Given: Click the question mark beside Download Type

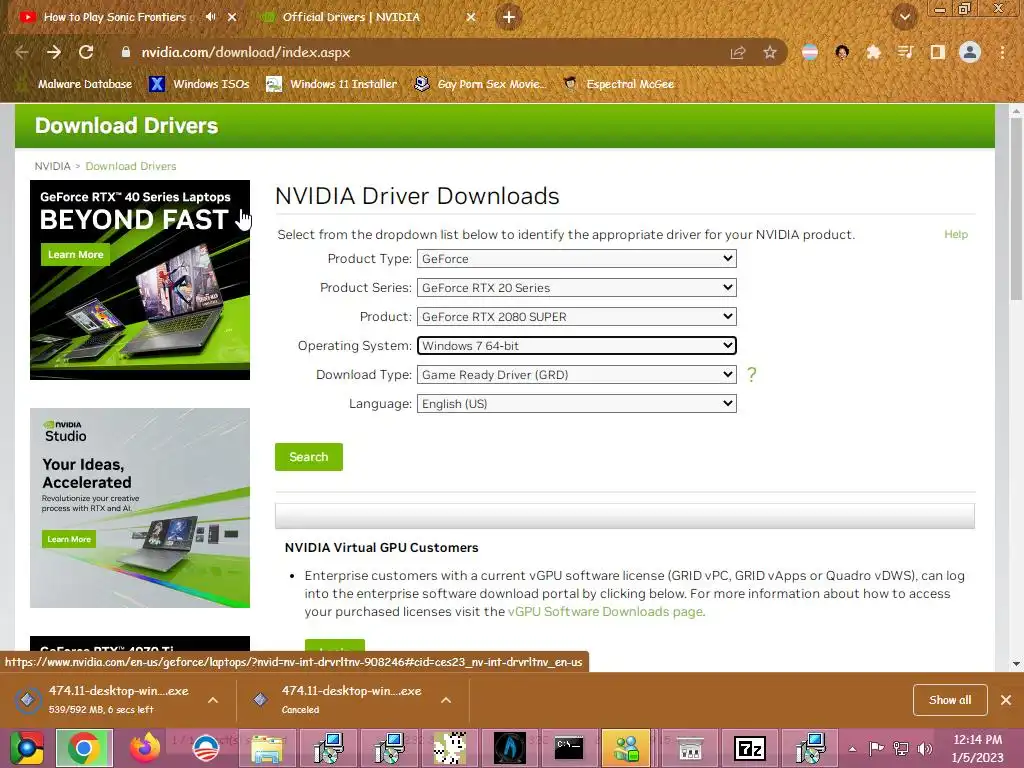Looking at the screenshot, I should click(x=752, y=374).
